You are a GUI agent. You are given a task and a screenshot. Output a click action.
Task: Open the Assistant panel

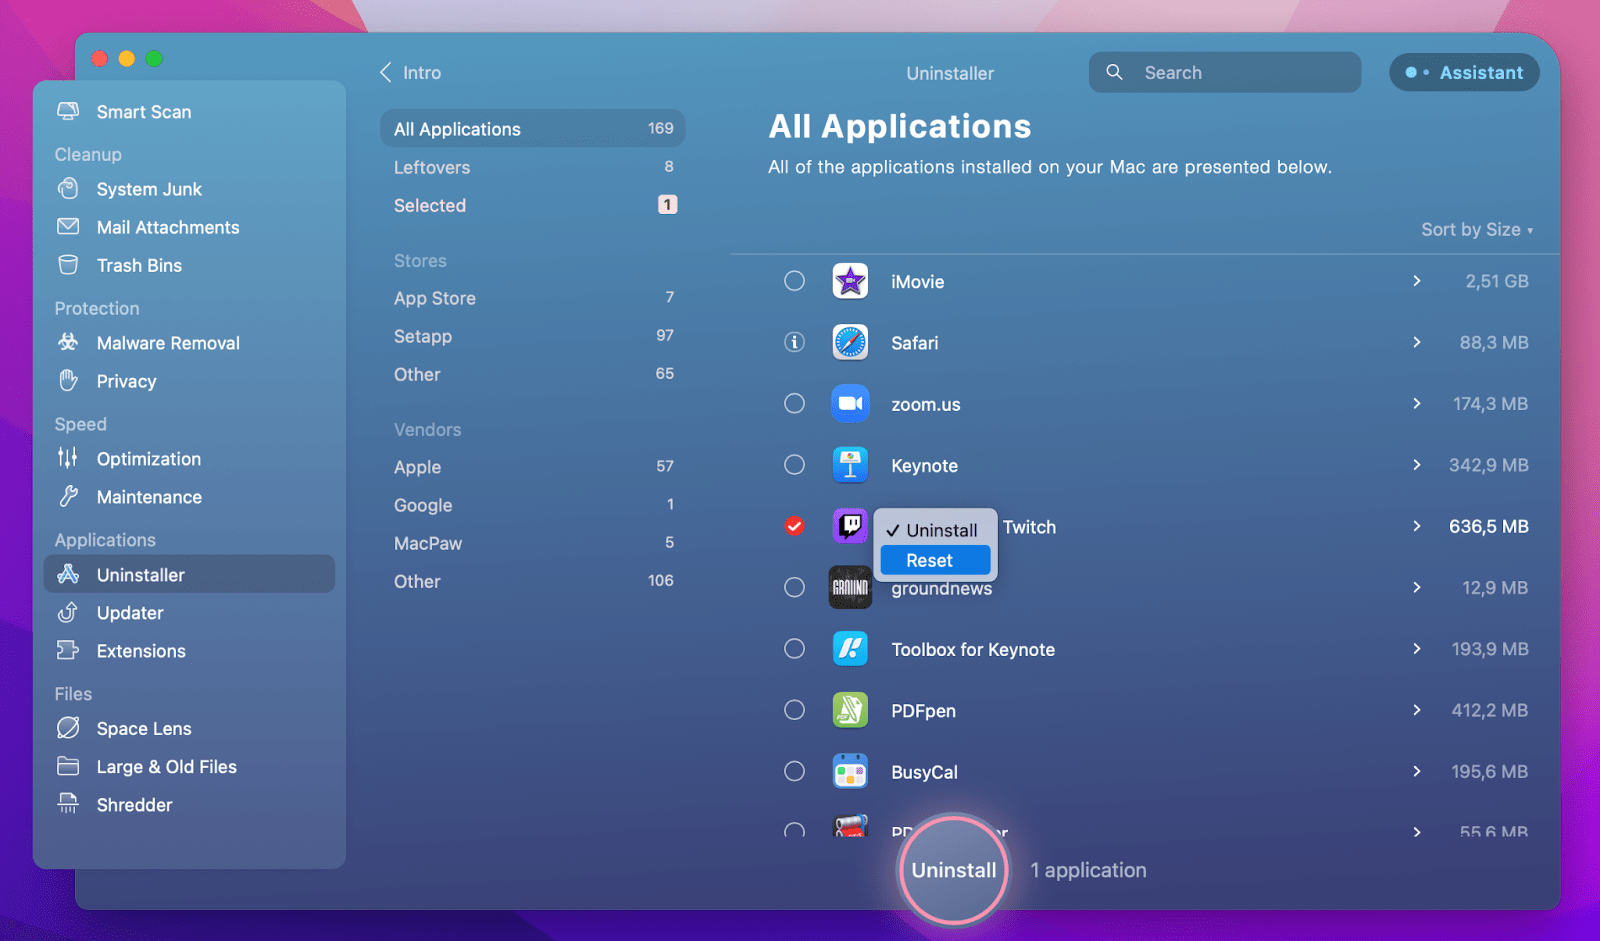tap(1463, 72)
